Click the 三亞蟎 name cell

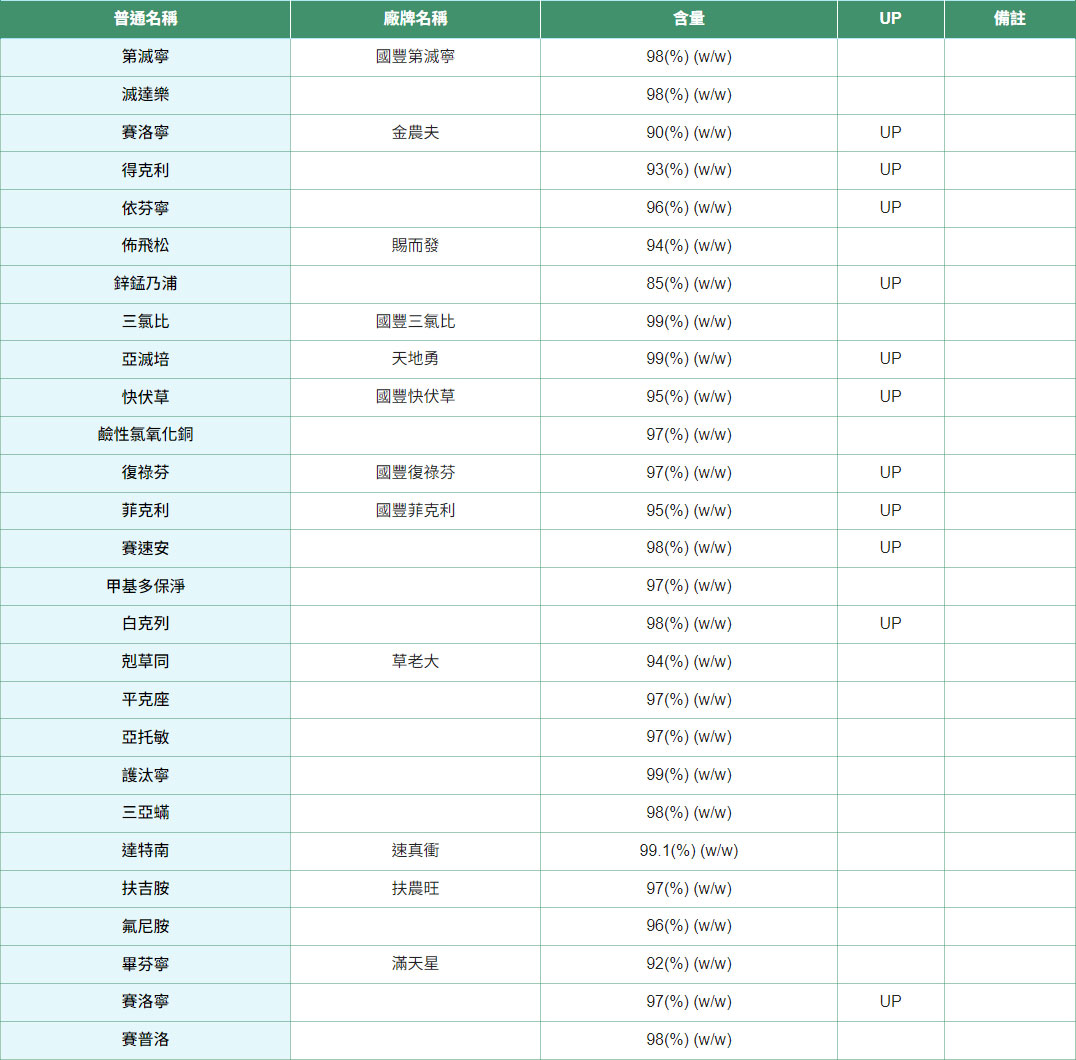(x=145, y=813)
